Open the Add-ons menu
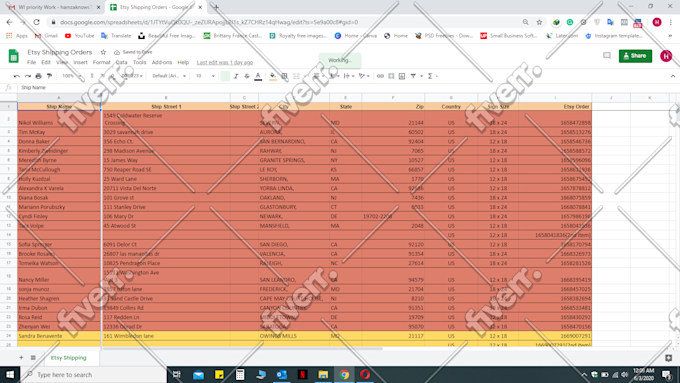680x383 pixels. pyautogui.click(x=162, y=62)
